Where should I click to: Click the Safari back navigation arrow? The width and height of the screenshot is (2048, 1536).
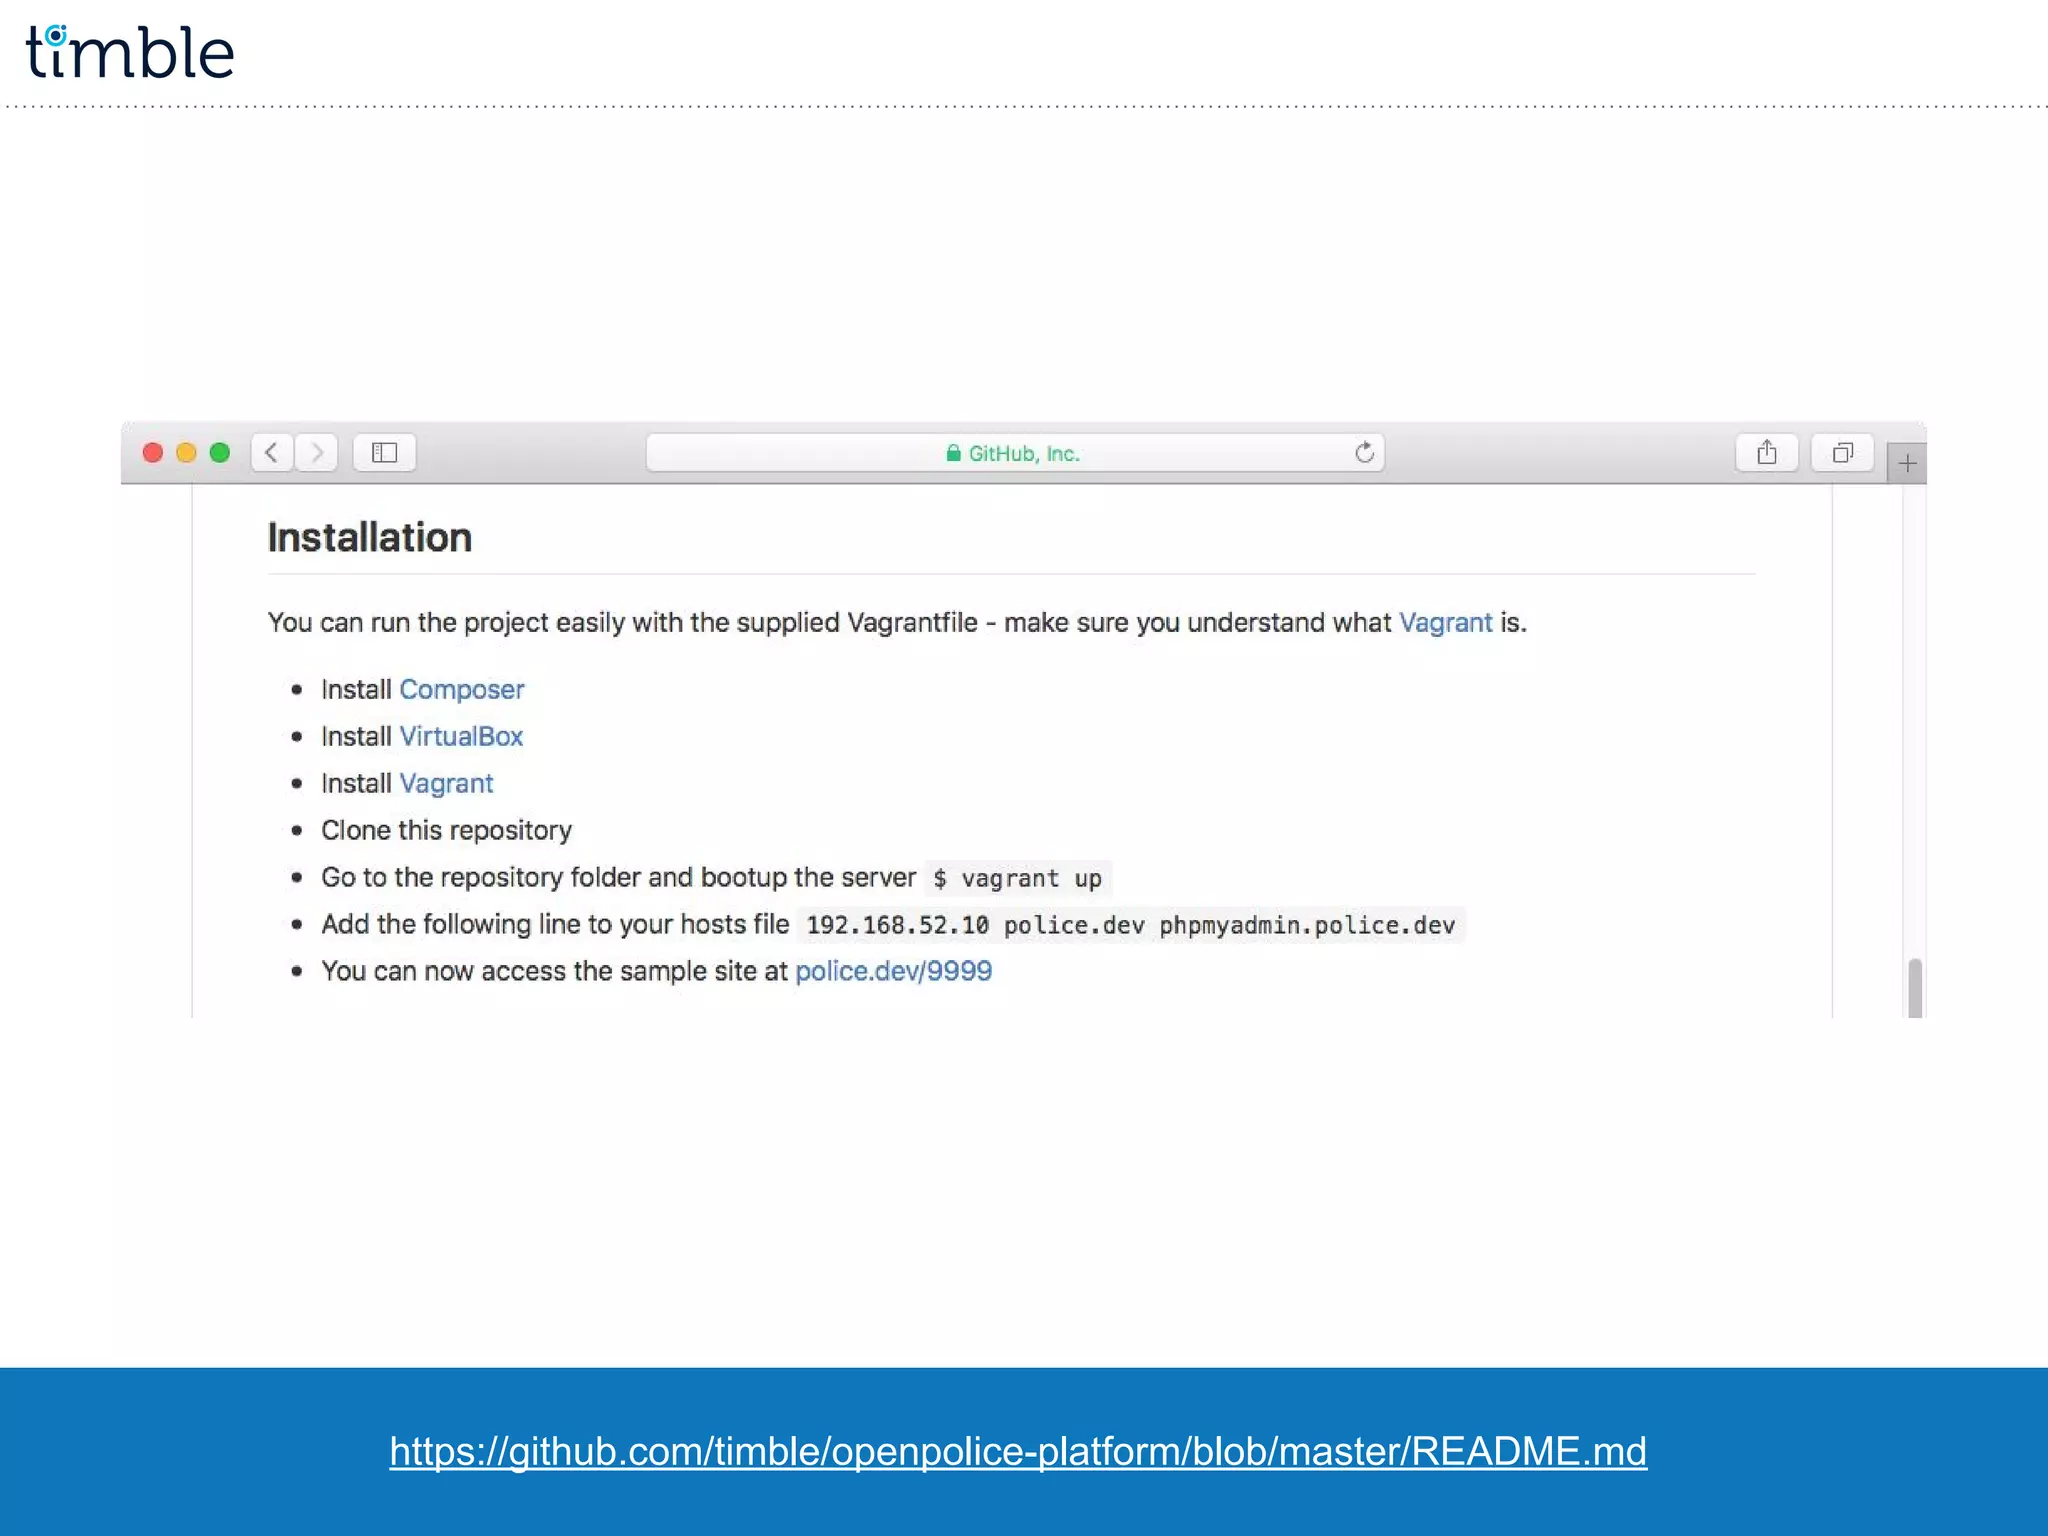[x=272, y=453]
